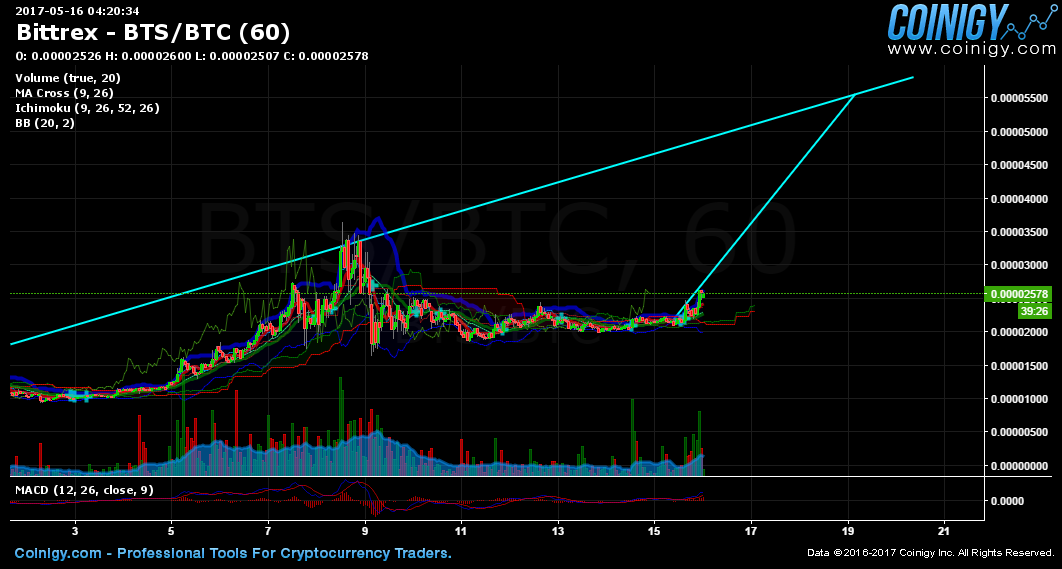The height and width of the screenshot is (569, 1062).
Task: Open the www.coinigy.com link under the logo
Action: (x=971, y=49)
